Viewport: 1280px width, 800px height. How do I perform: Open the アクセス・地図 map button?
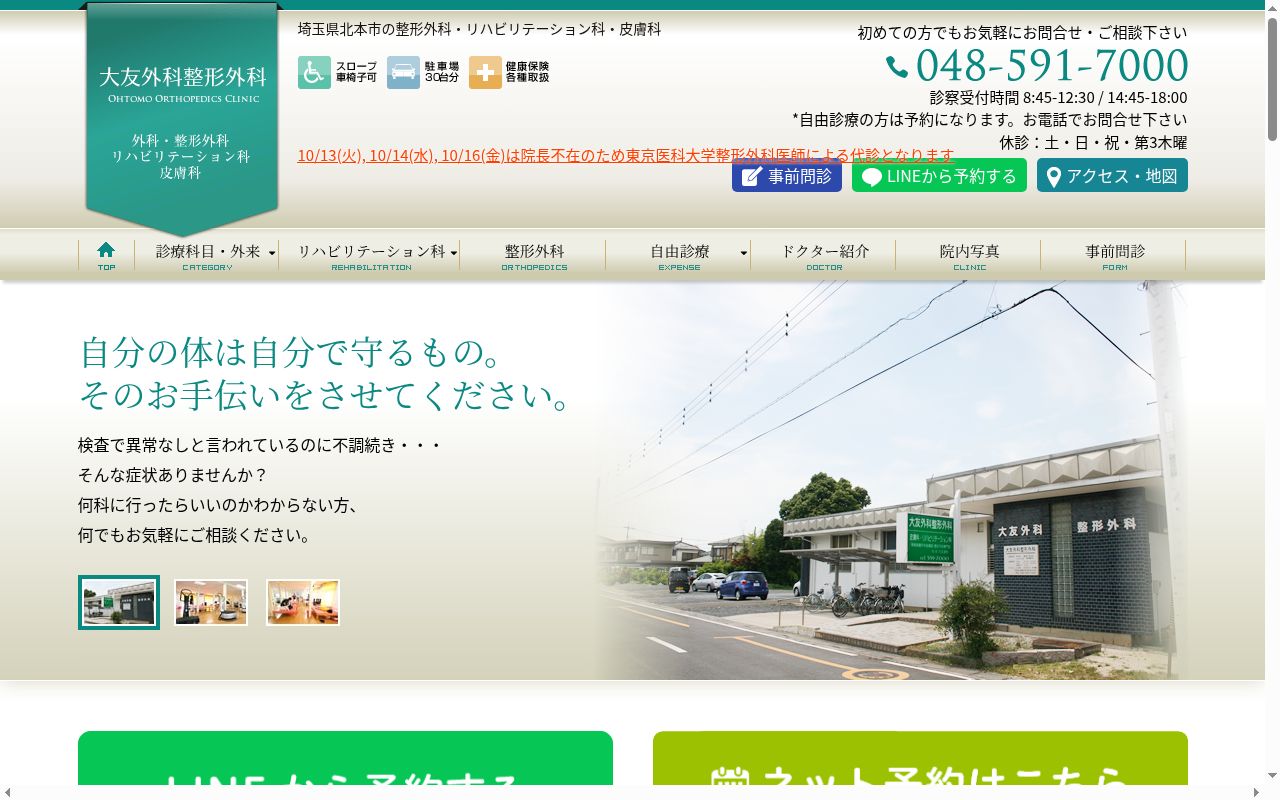(x=1112, y=175)
